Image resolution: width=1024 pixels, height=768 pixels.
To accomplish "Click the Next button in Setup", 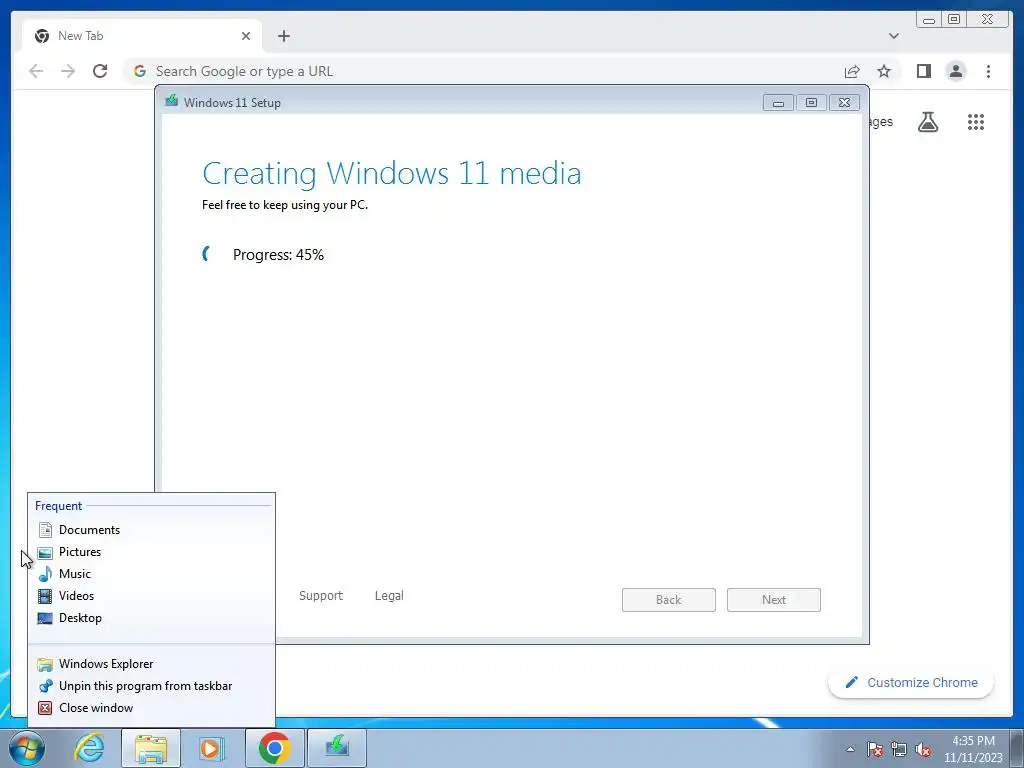I will (x=774, y=600).
